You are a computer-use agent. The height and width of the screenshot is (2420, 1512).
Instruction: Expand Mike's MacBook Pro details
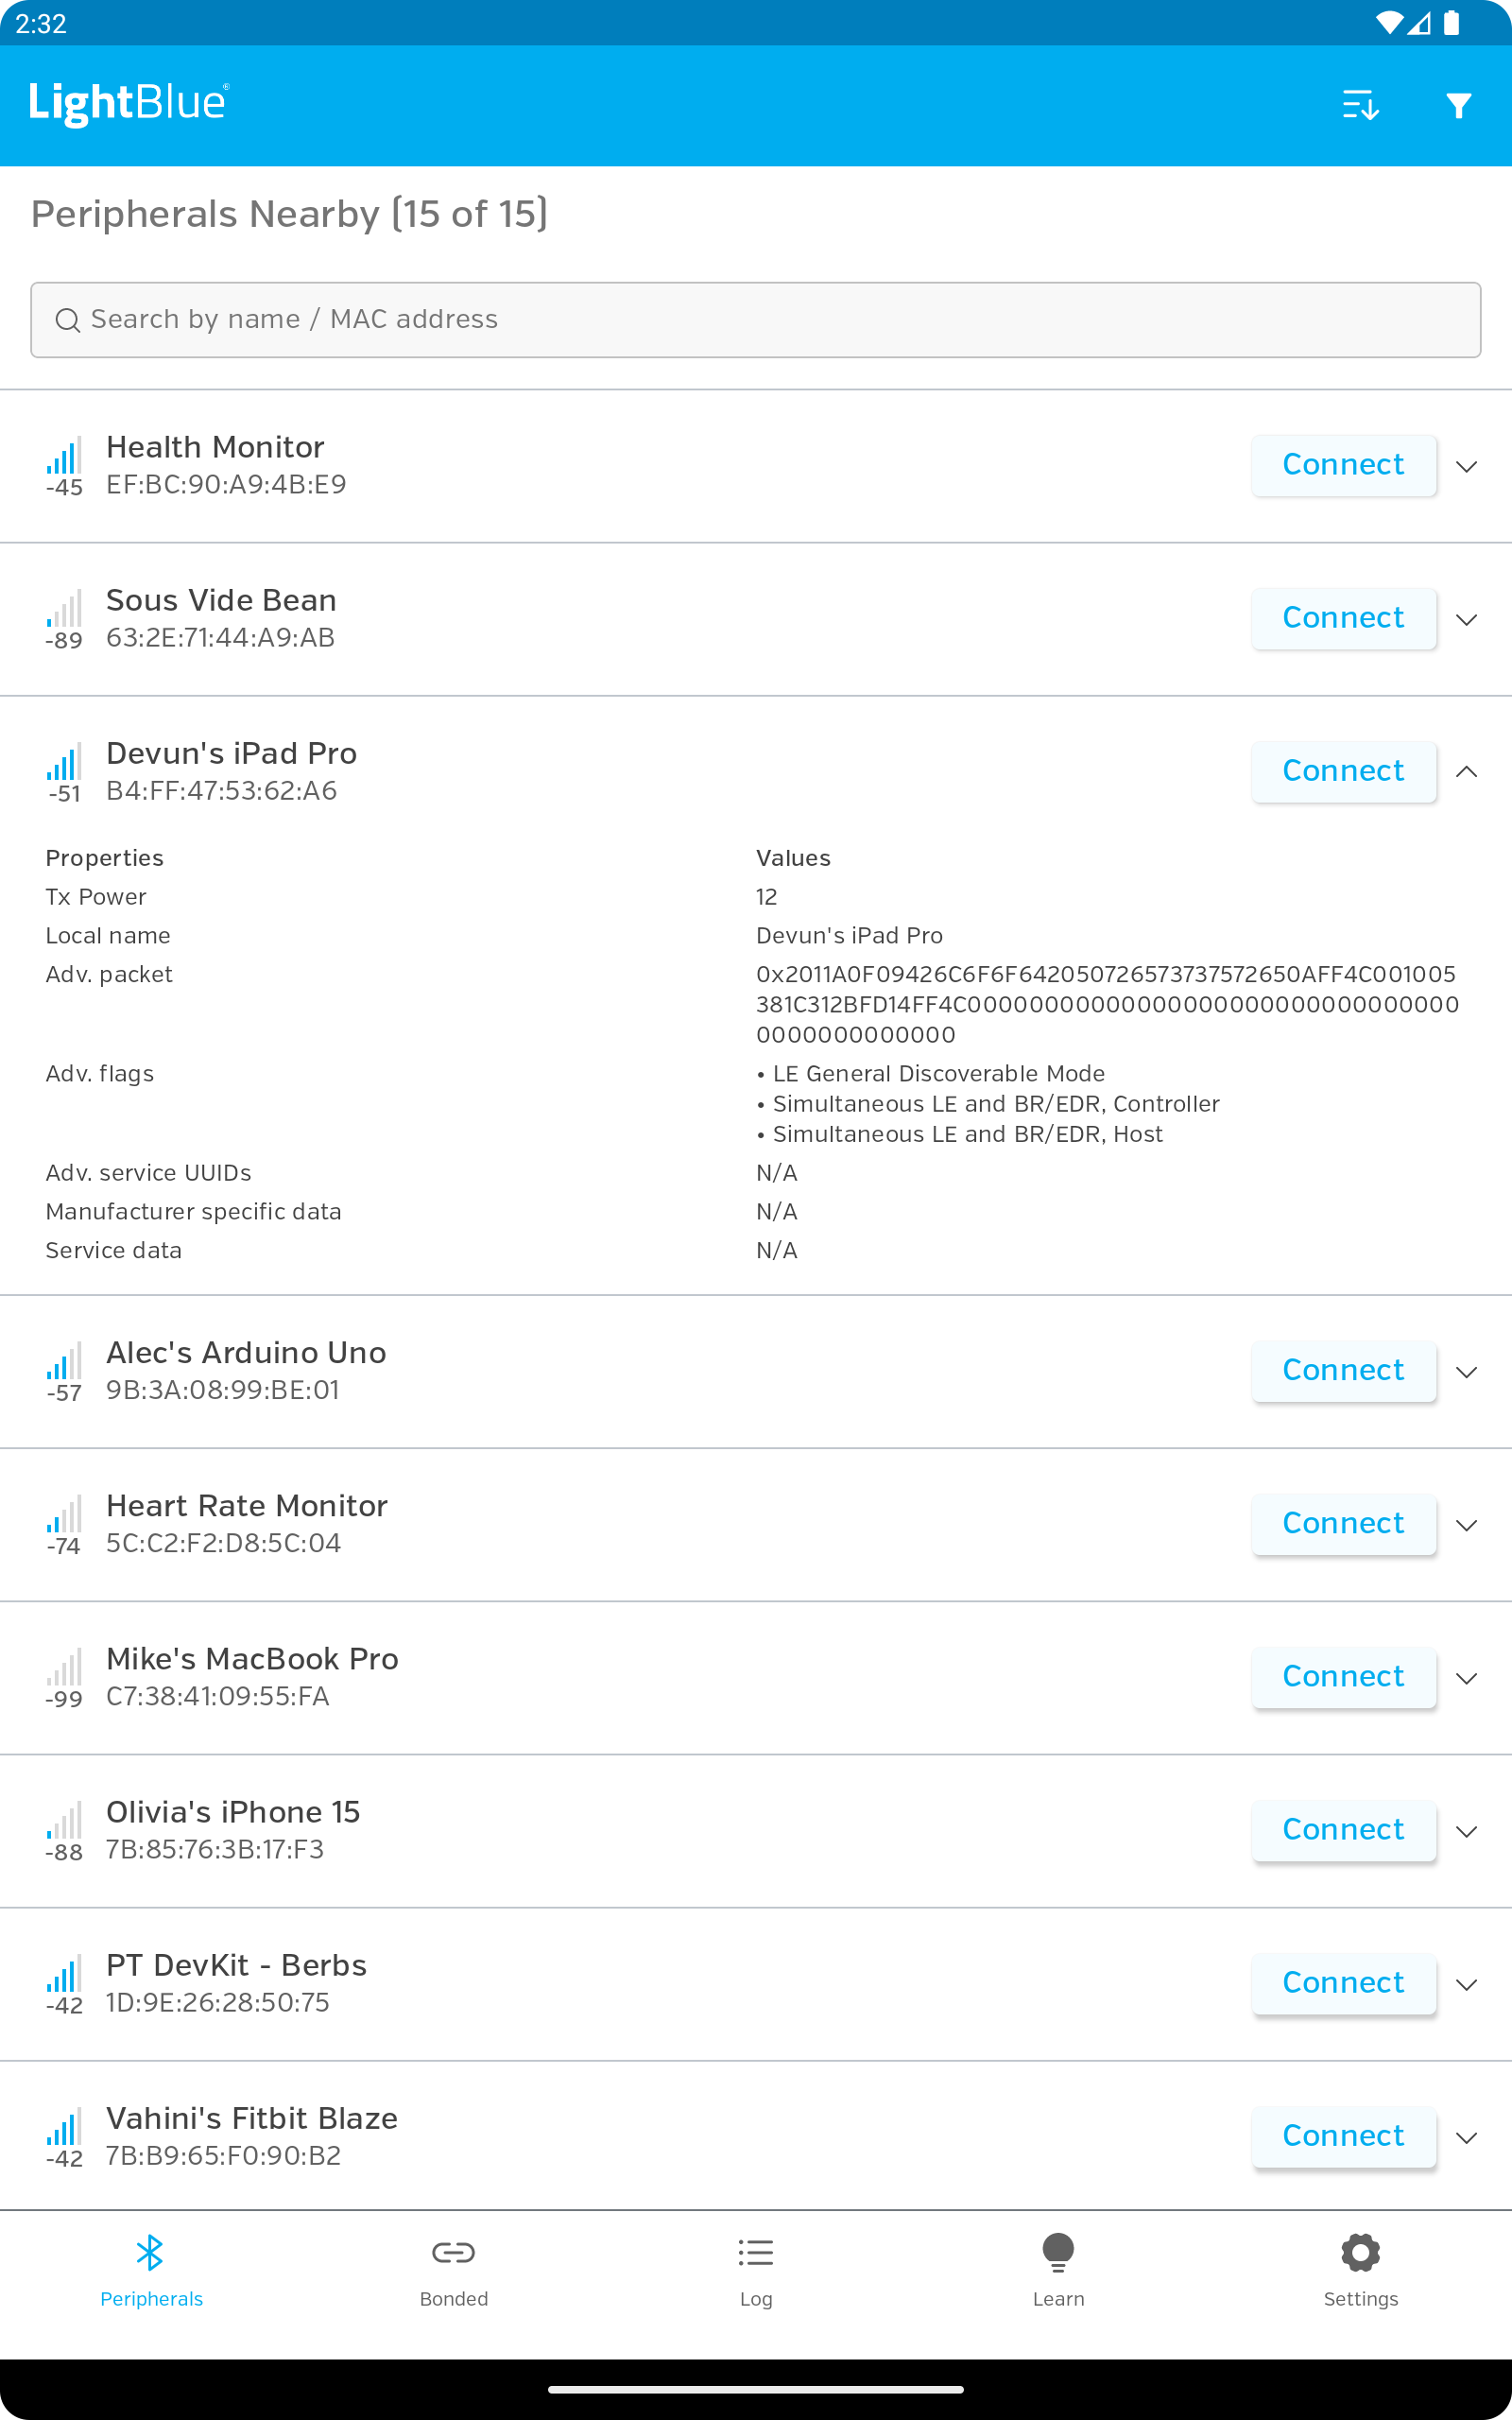click(x=1467, y=1677)
